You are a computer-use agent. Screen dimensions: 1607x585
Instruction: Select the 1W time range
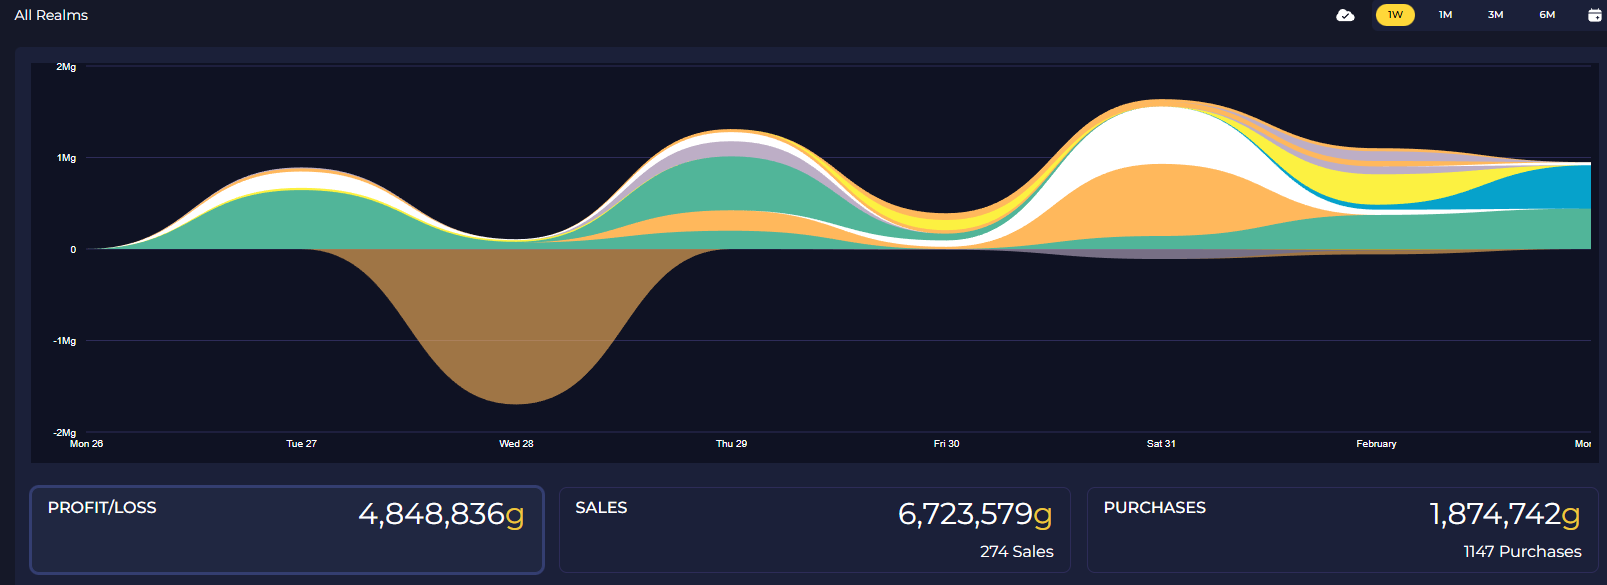pos(1395,15)
